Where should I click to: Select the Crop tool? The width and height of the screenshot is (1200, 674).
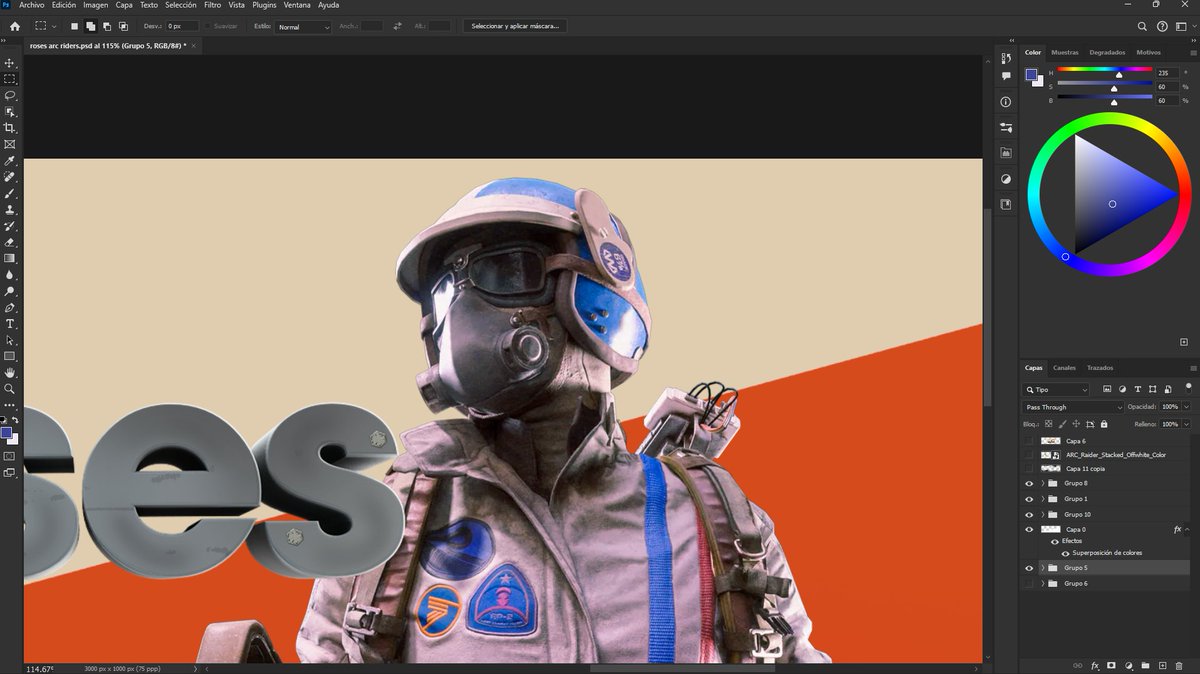click(10, 128)
